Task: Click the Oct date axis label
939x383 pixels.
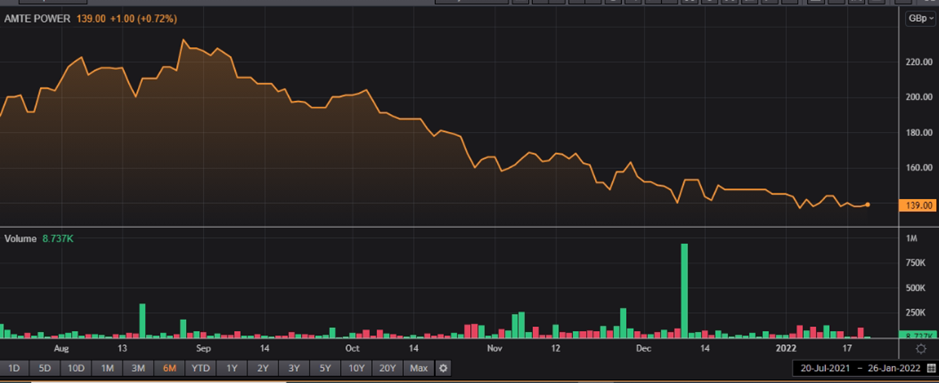Action: pyautogui.click(x=352, y=348)
